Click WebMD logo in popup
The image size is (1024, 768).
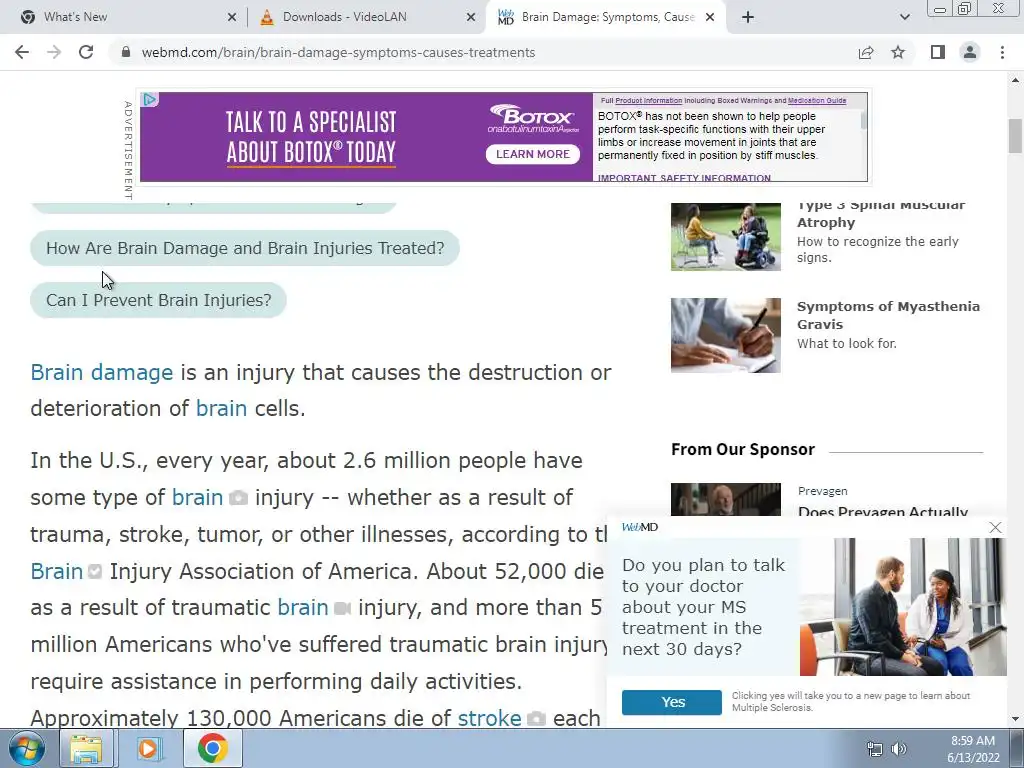pyautogui.click(x=640, y=527)
